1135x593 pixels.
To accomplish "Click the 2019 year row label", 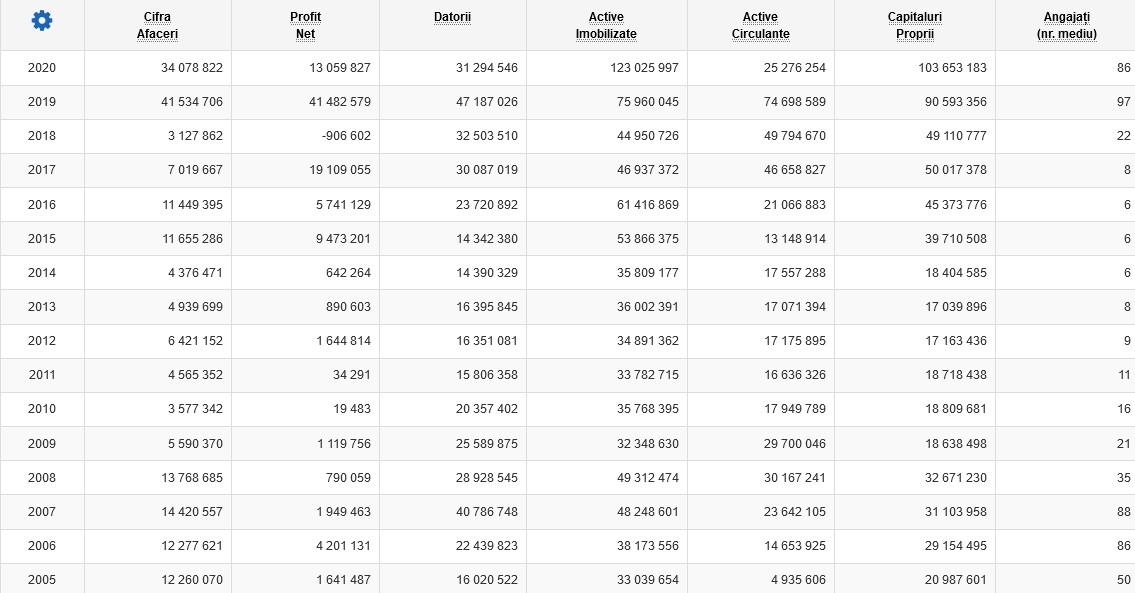I will tap(42, 101).
